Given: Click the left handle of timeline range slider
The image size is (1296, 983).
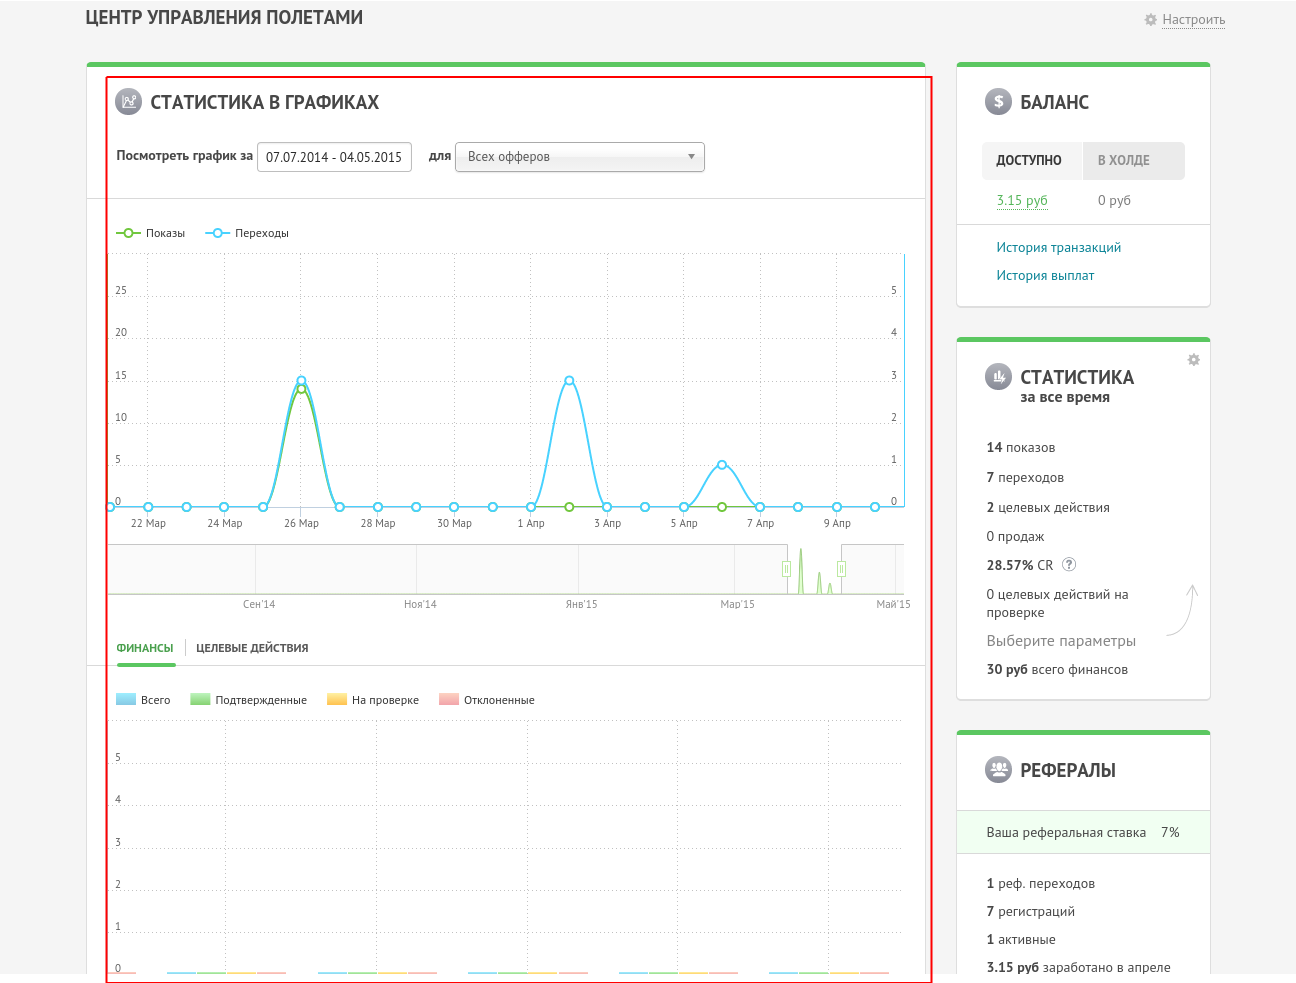Looking at the screenshot, I should (x=786, y=569).
